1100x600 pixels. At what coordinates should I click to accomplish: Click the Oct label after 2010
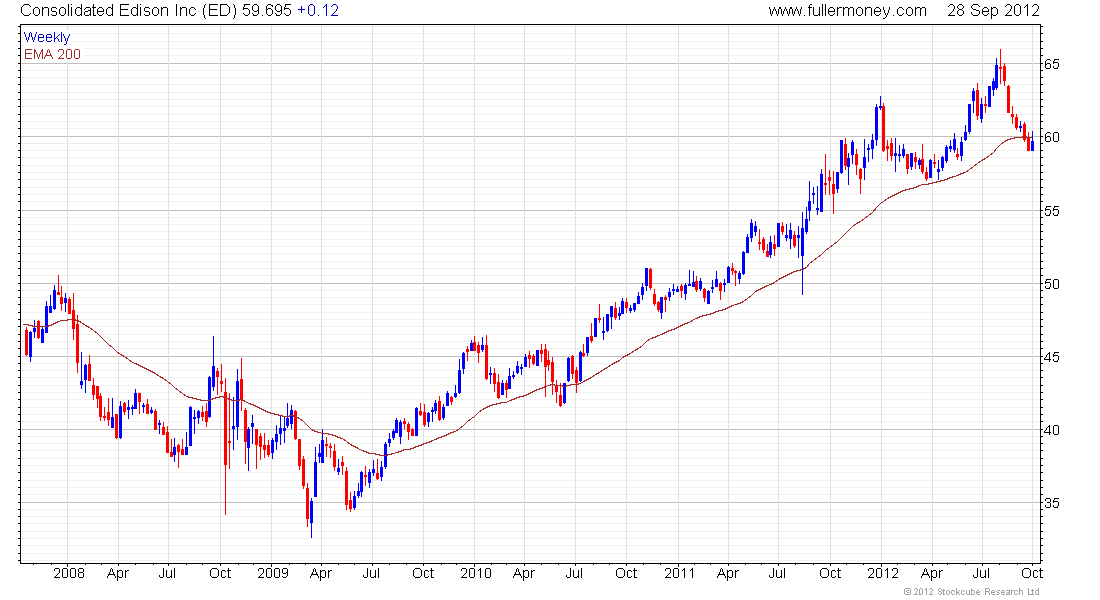626,573
